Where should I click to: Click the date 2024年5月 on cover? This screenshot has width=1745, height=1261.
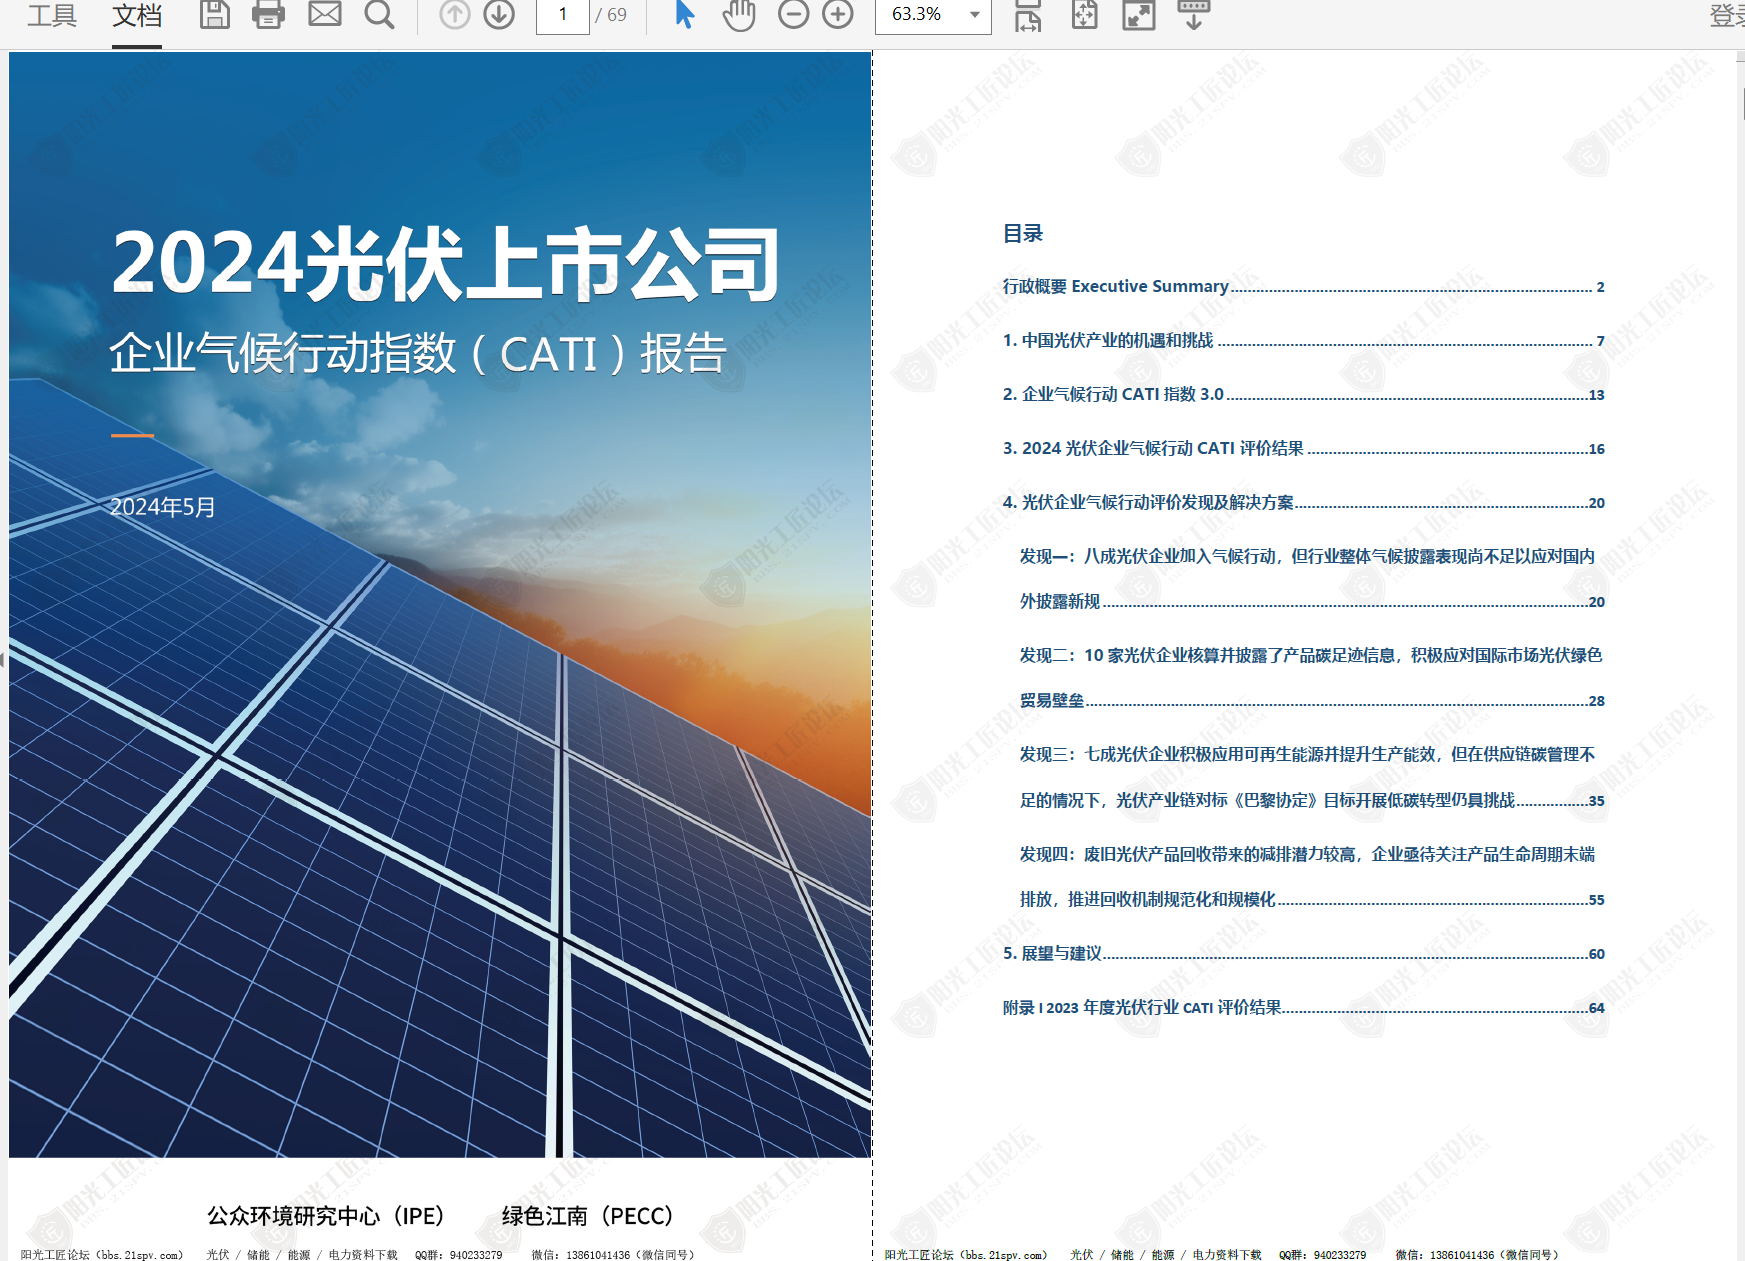[x=163, y=507]
